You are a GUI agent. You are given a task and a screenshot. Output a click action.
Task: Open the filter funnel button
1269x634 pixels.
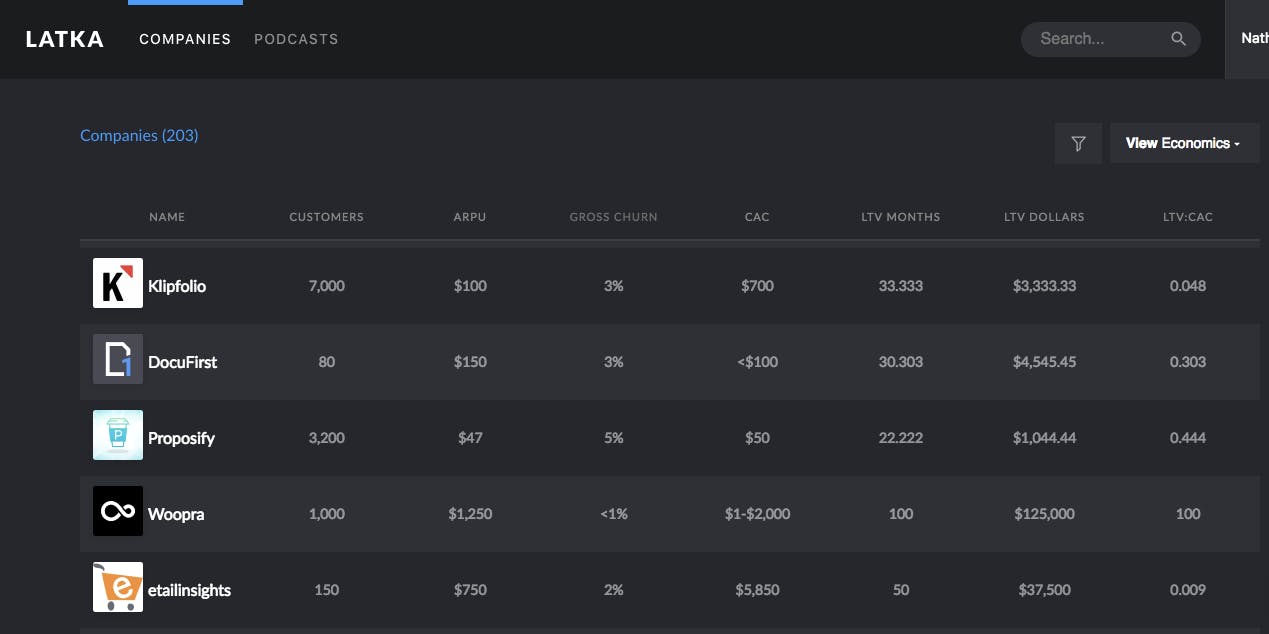click(1078, 143)
